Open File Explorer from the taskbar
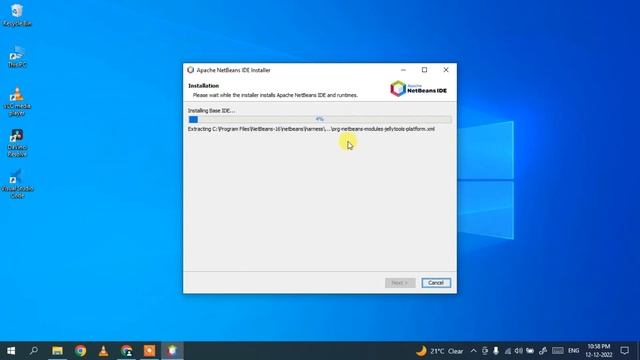 pos(57,351)
